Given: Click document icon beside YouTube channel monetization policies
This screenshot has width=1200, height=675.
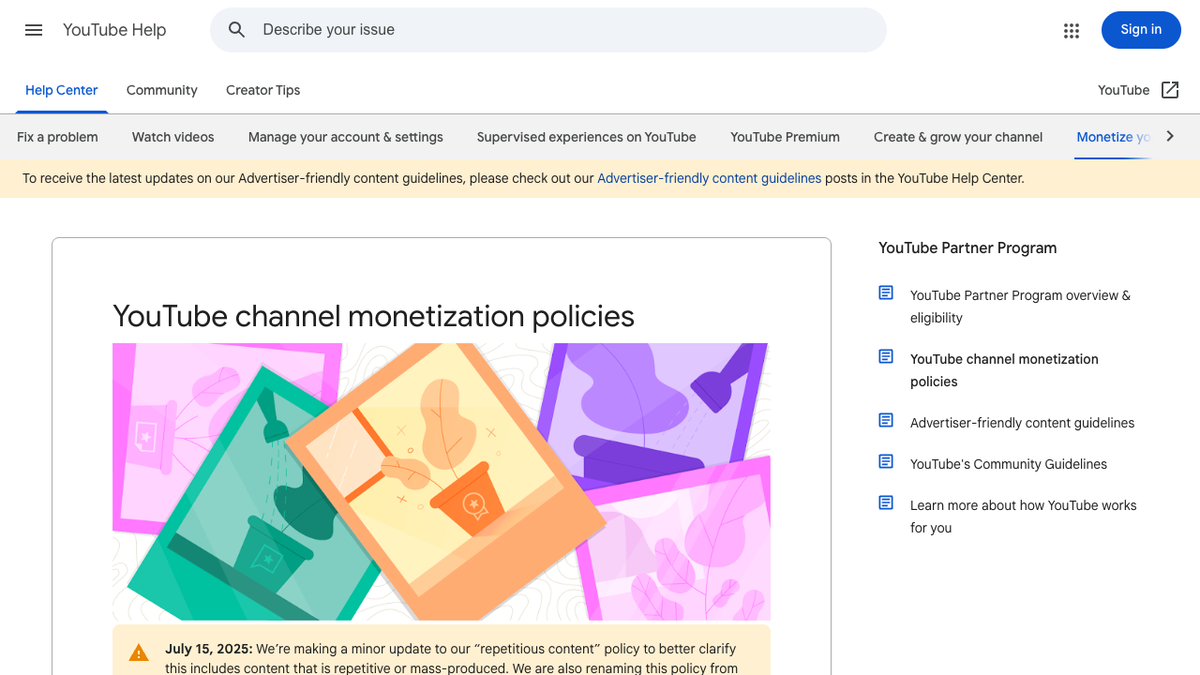Looking at the screenshot, I should [886, 357].
